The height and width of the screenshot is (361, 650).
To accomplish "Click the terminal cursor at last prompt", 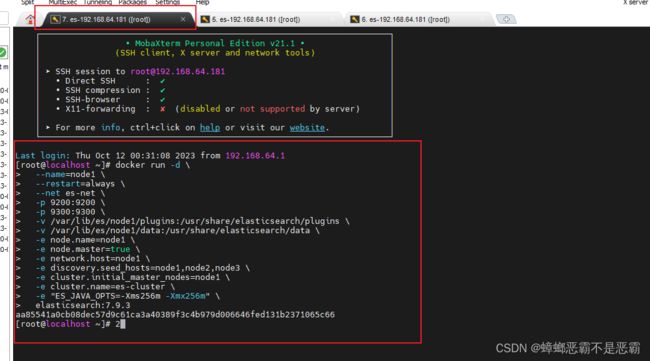I will pos(123,324).
